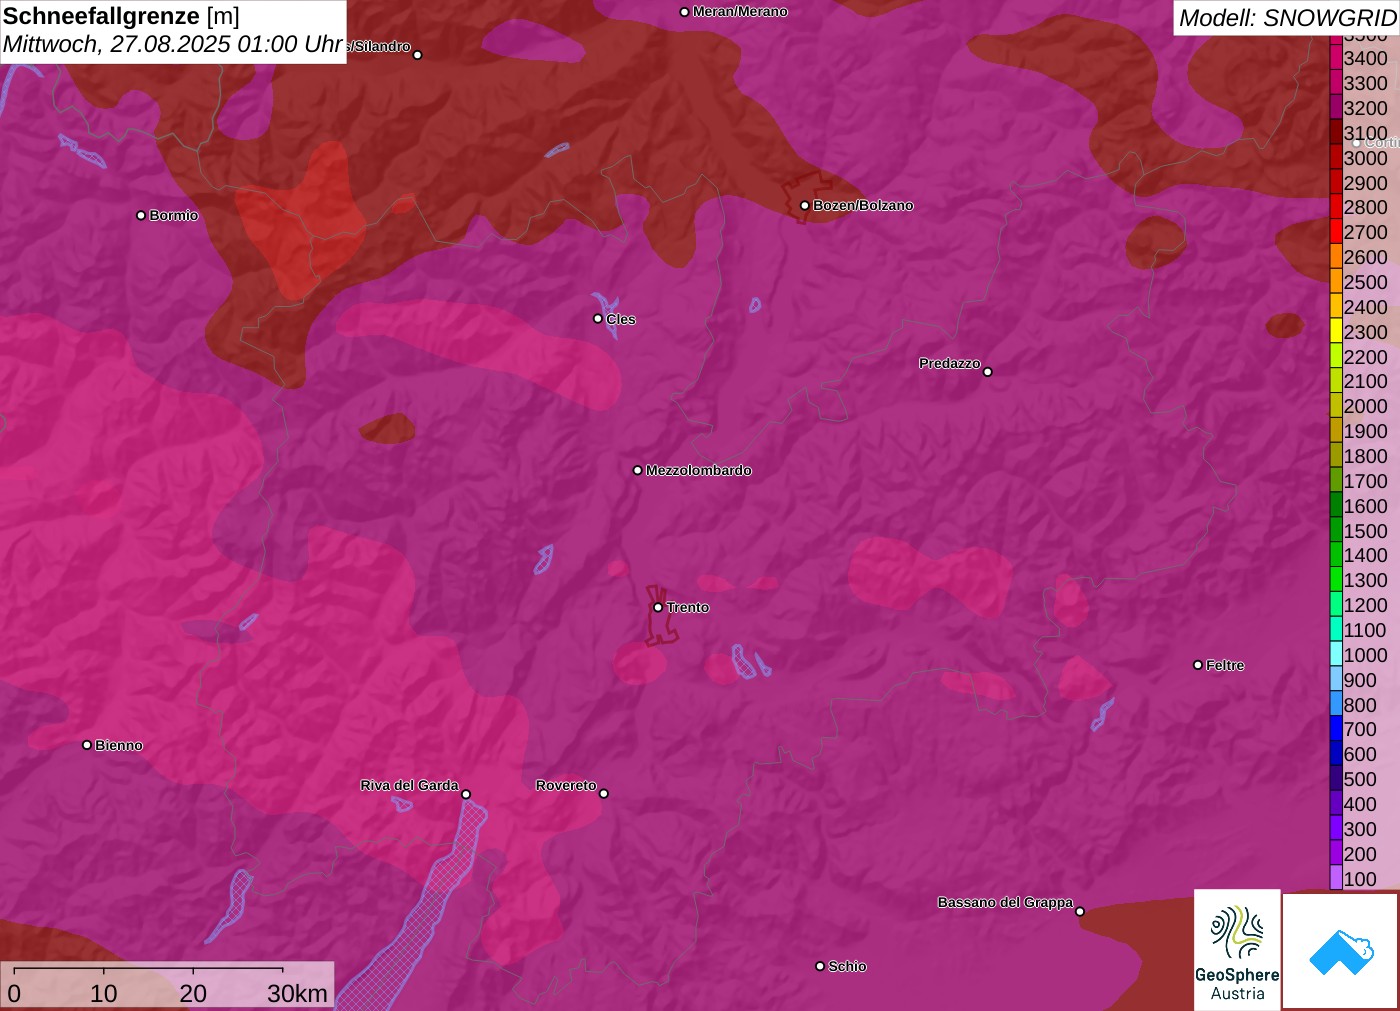This screenshot has height=1011, width=1400.
Task: Click the 20 scale bar tick label
Action: [193, 993]
